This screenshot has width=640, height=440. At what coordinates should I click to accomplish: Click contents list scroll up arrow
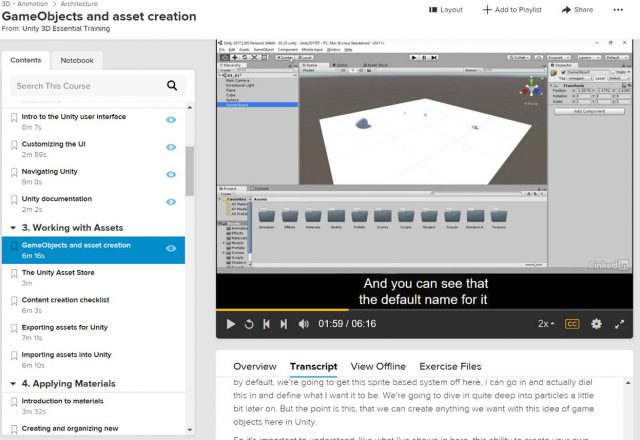pos(189,107)
